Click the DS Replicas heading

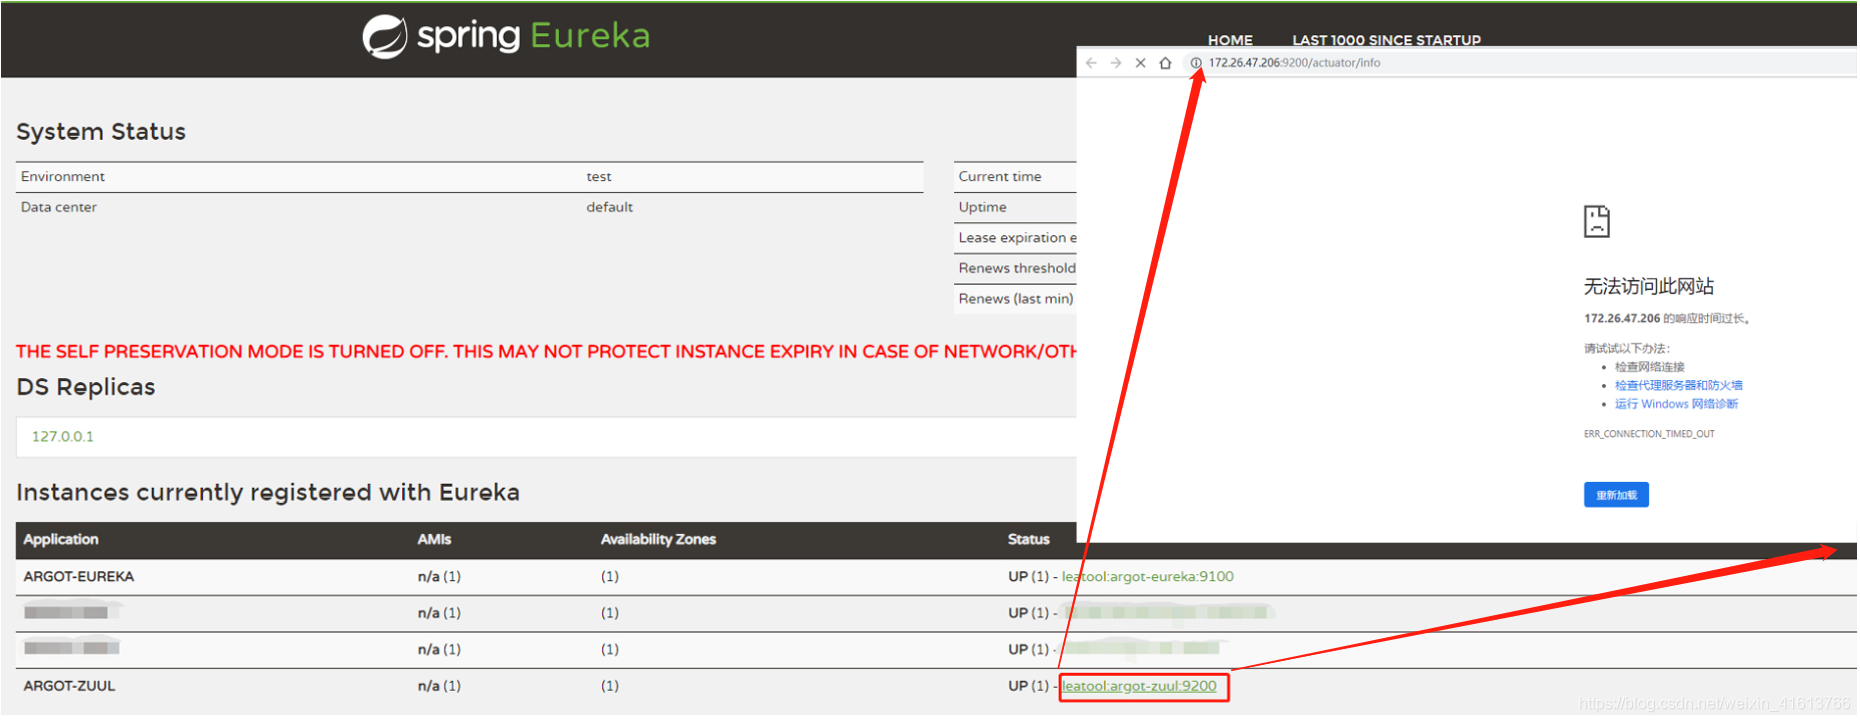pyautogui.click(x=86, y=387)
